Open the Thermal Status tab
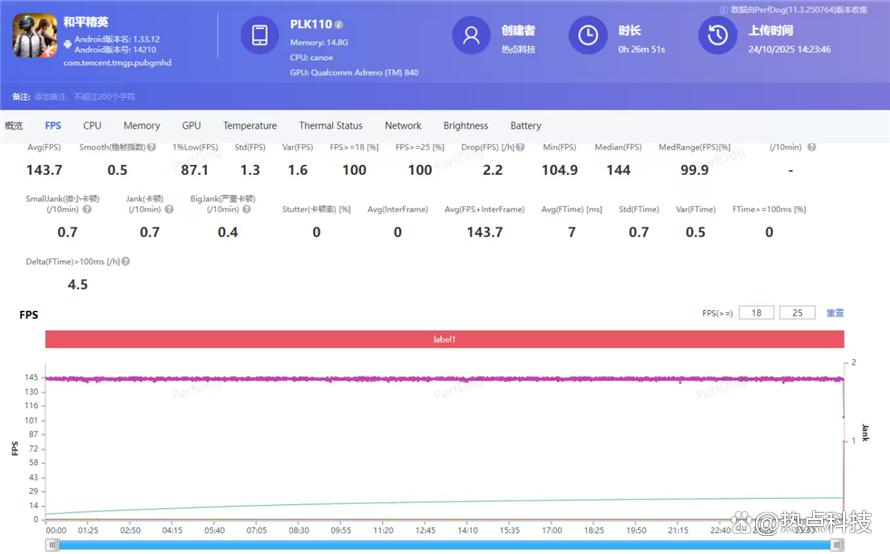 click(330, 125)
